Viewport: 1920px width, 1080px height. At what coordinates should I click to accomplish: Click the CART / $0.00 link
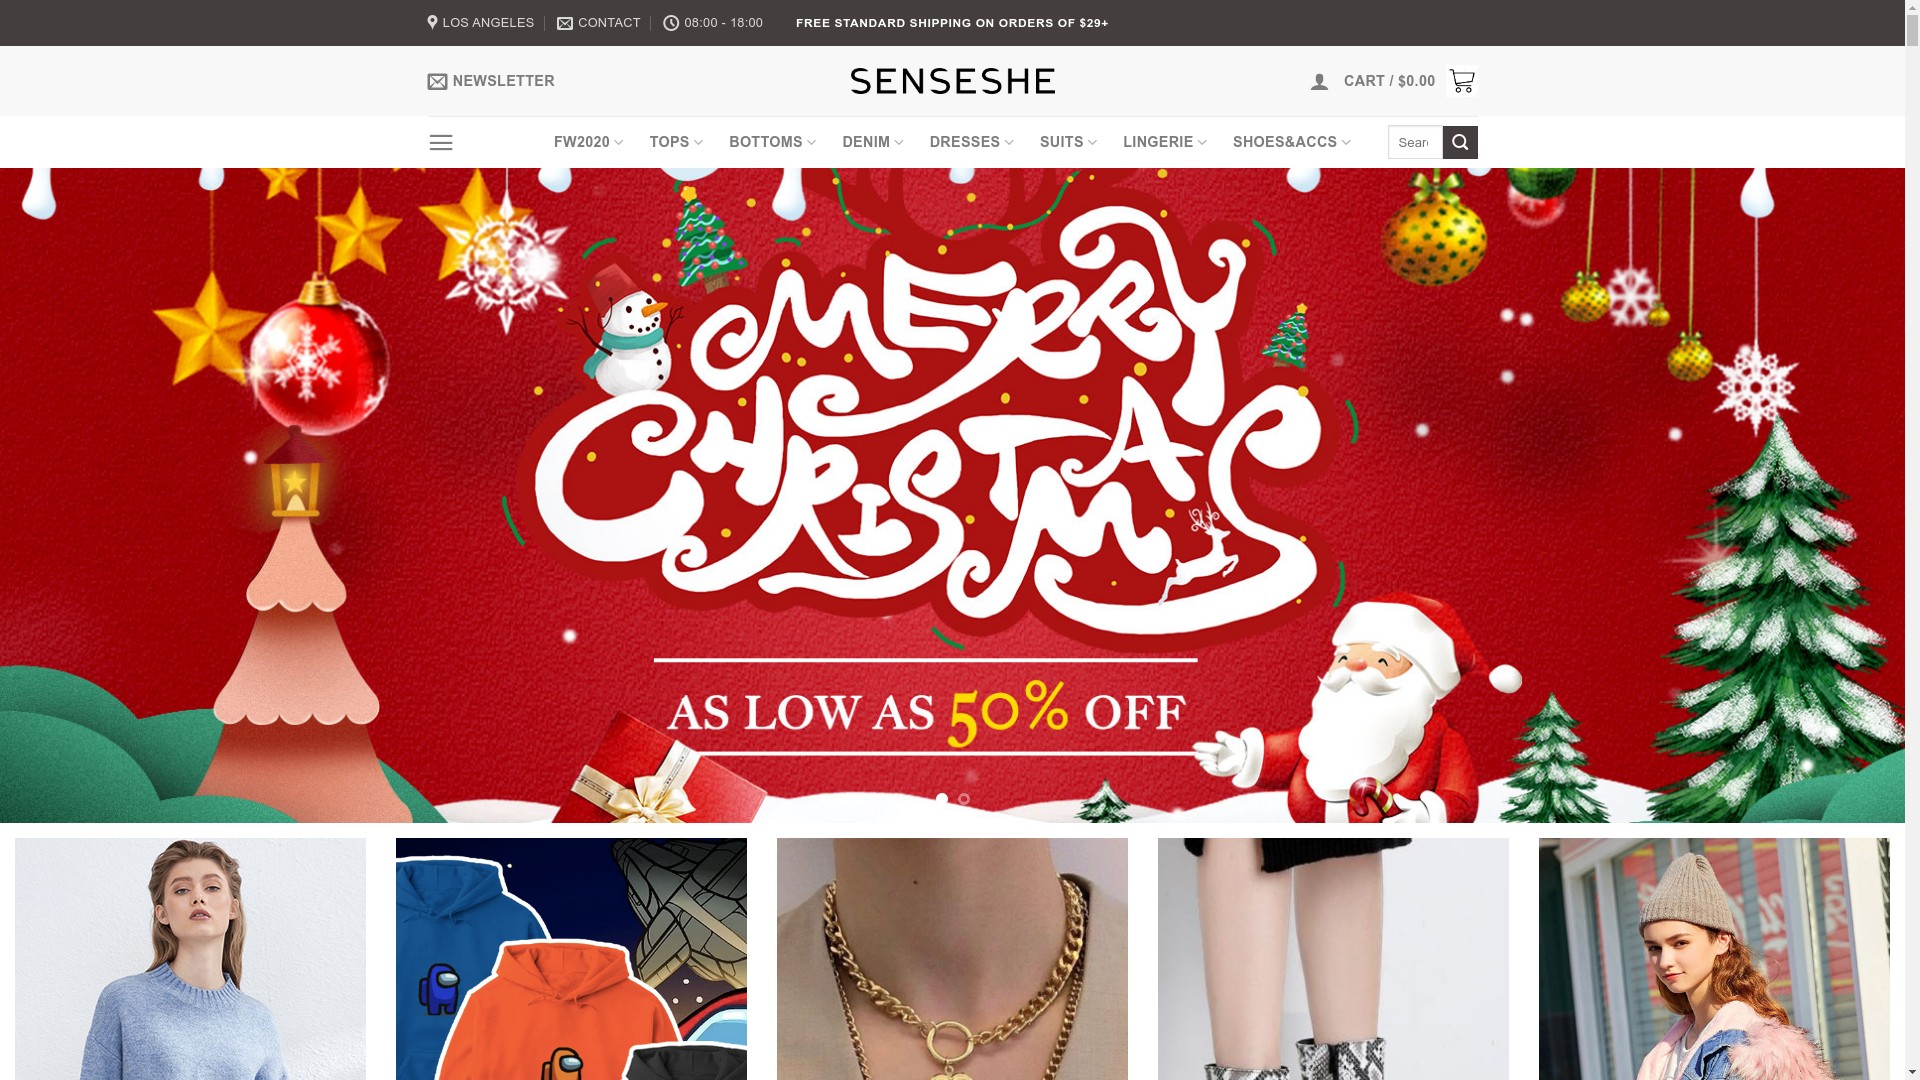[x=1389, y=81]
